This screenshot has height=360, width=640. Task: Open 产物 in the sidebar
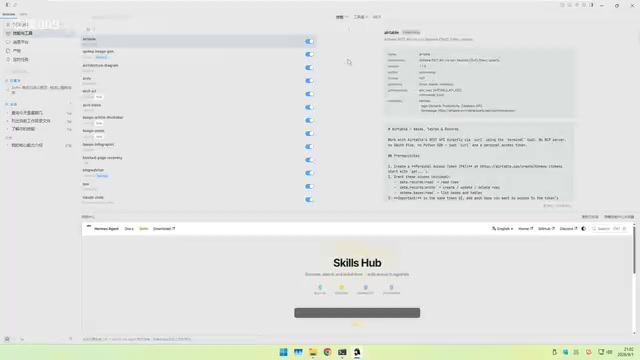pyautogui.click(x=39, y=51)
